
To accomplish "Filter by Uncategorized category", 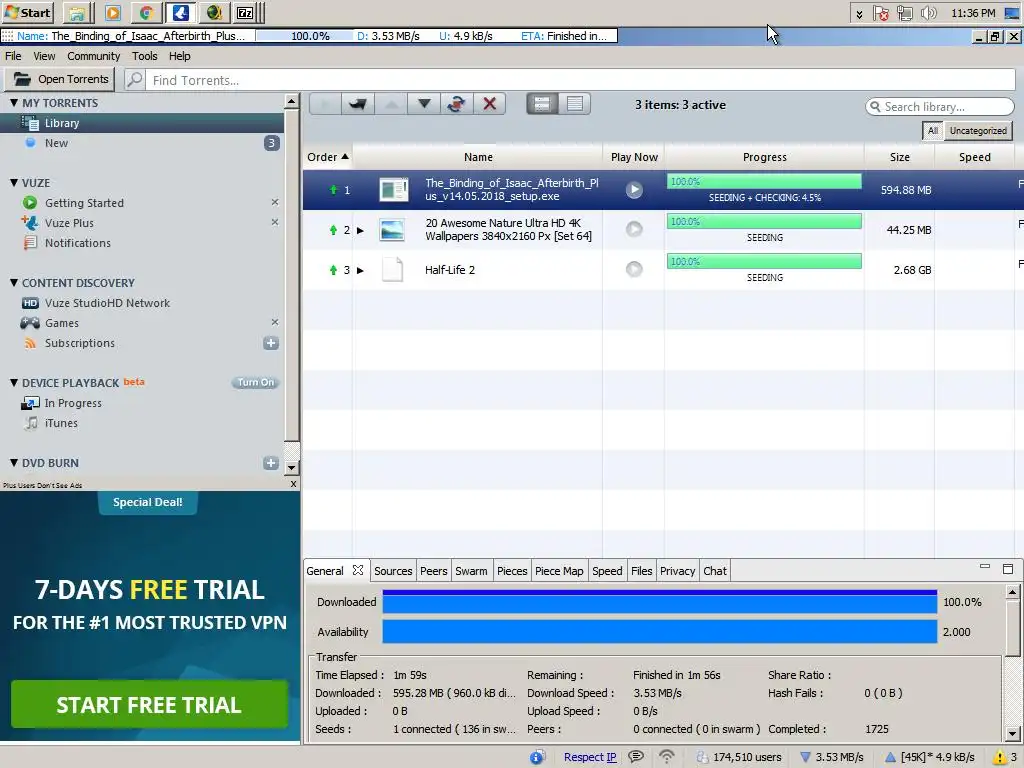I will [x=978, y=131].
